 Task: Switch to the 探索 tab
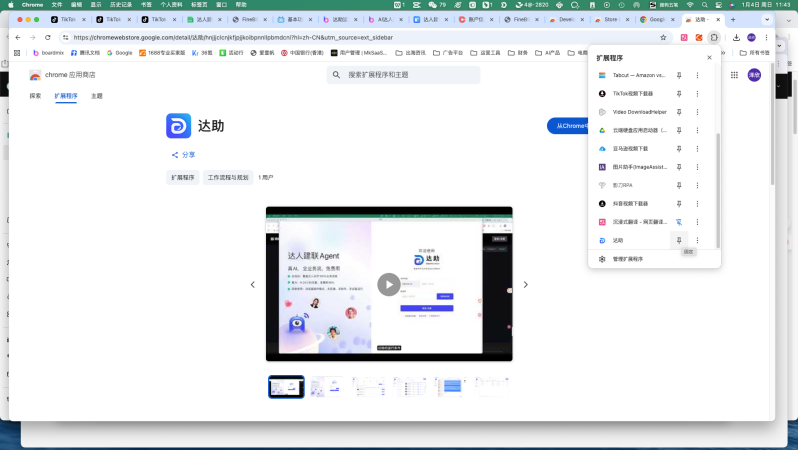click(35, 96)
